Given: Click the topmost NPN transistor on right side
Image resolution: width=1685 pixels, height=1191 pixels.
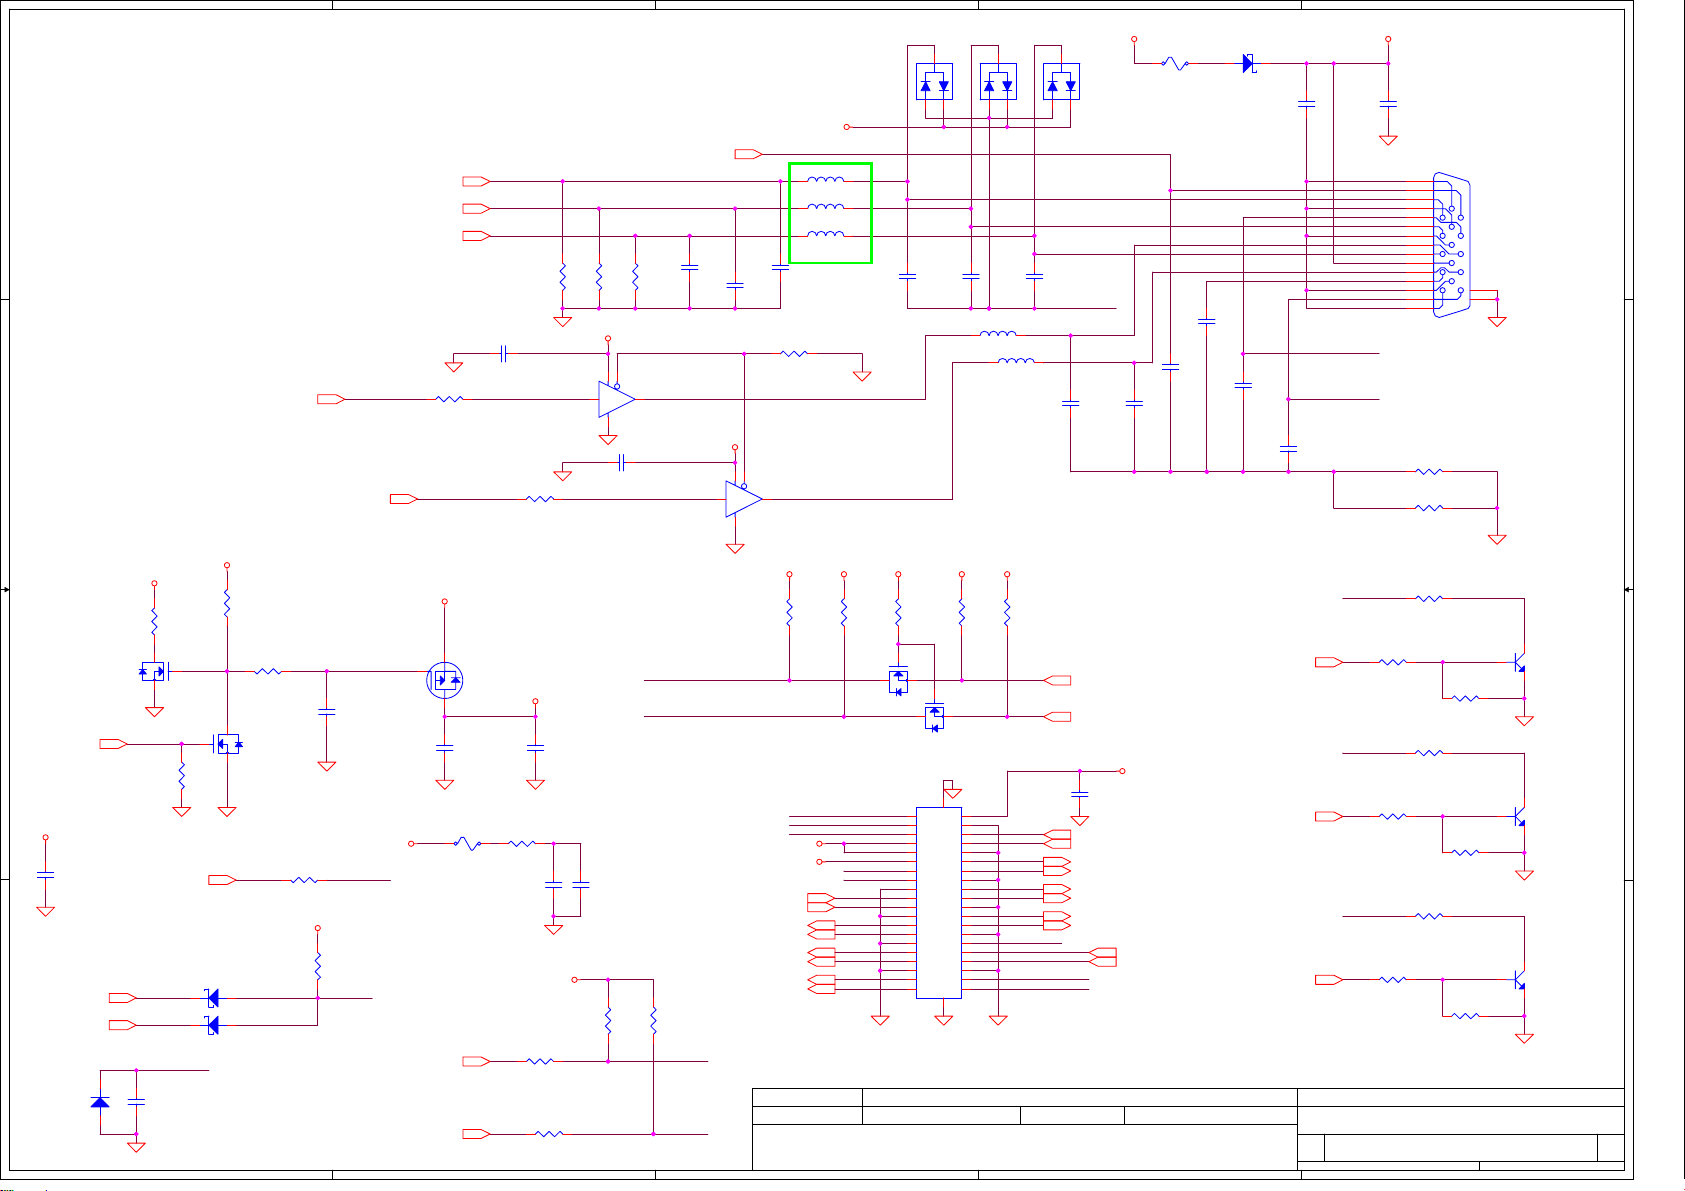Looking at the screenshot, I should (x=1519, y=663).
